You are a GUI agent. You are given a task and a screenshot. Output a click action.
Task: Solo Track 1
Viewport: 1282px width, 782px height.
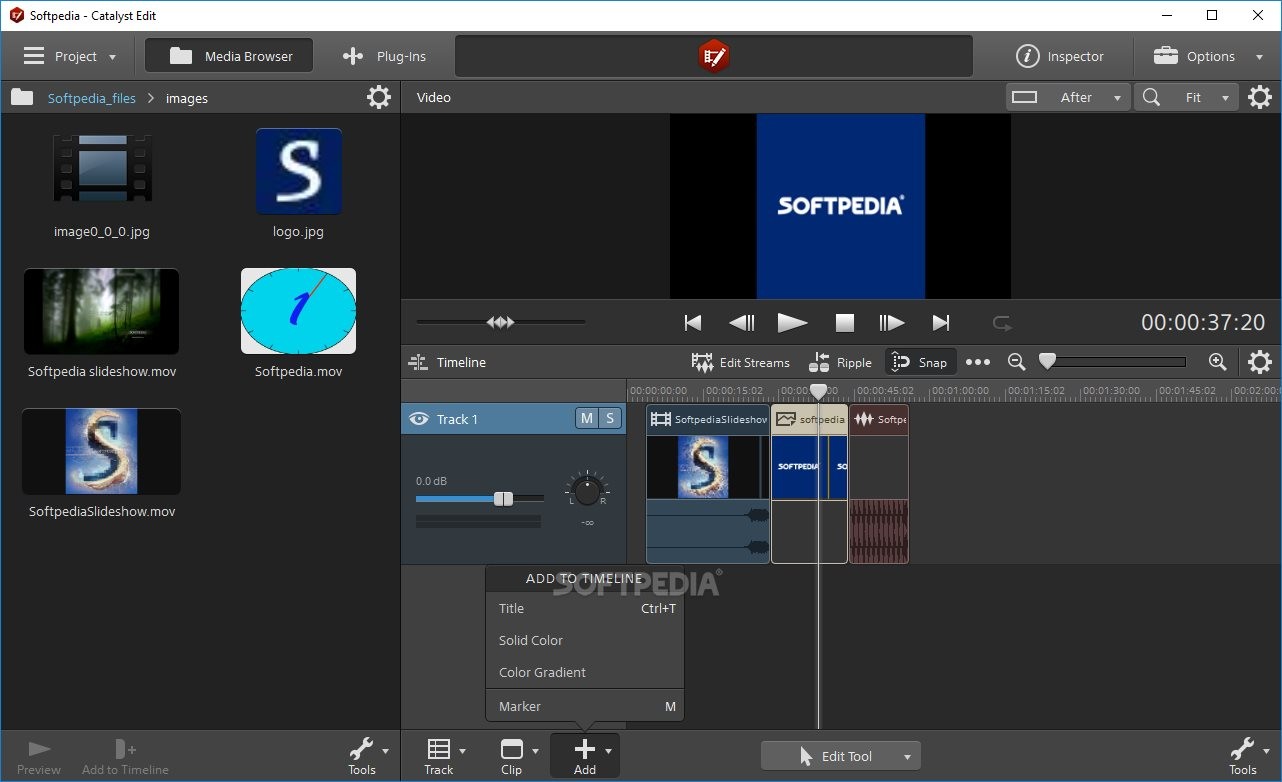[609, 419]
